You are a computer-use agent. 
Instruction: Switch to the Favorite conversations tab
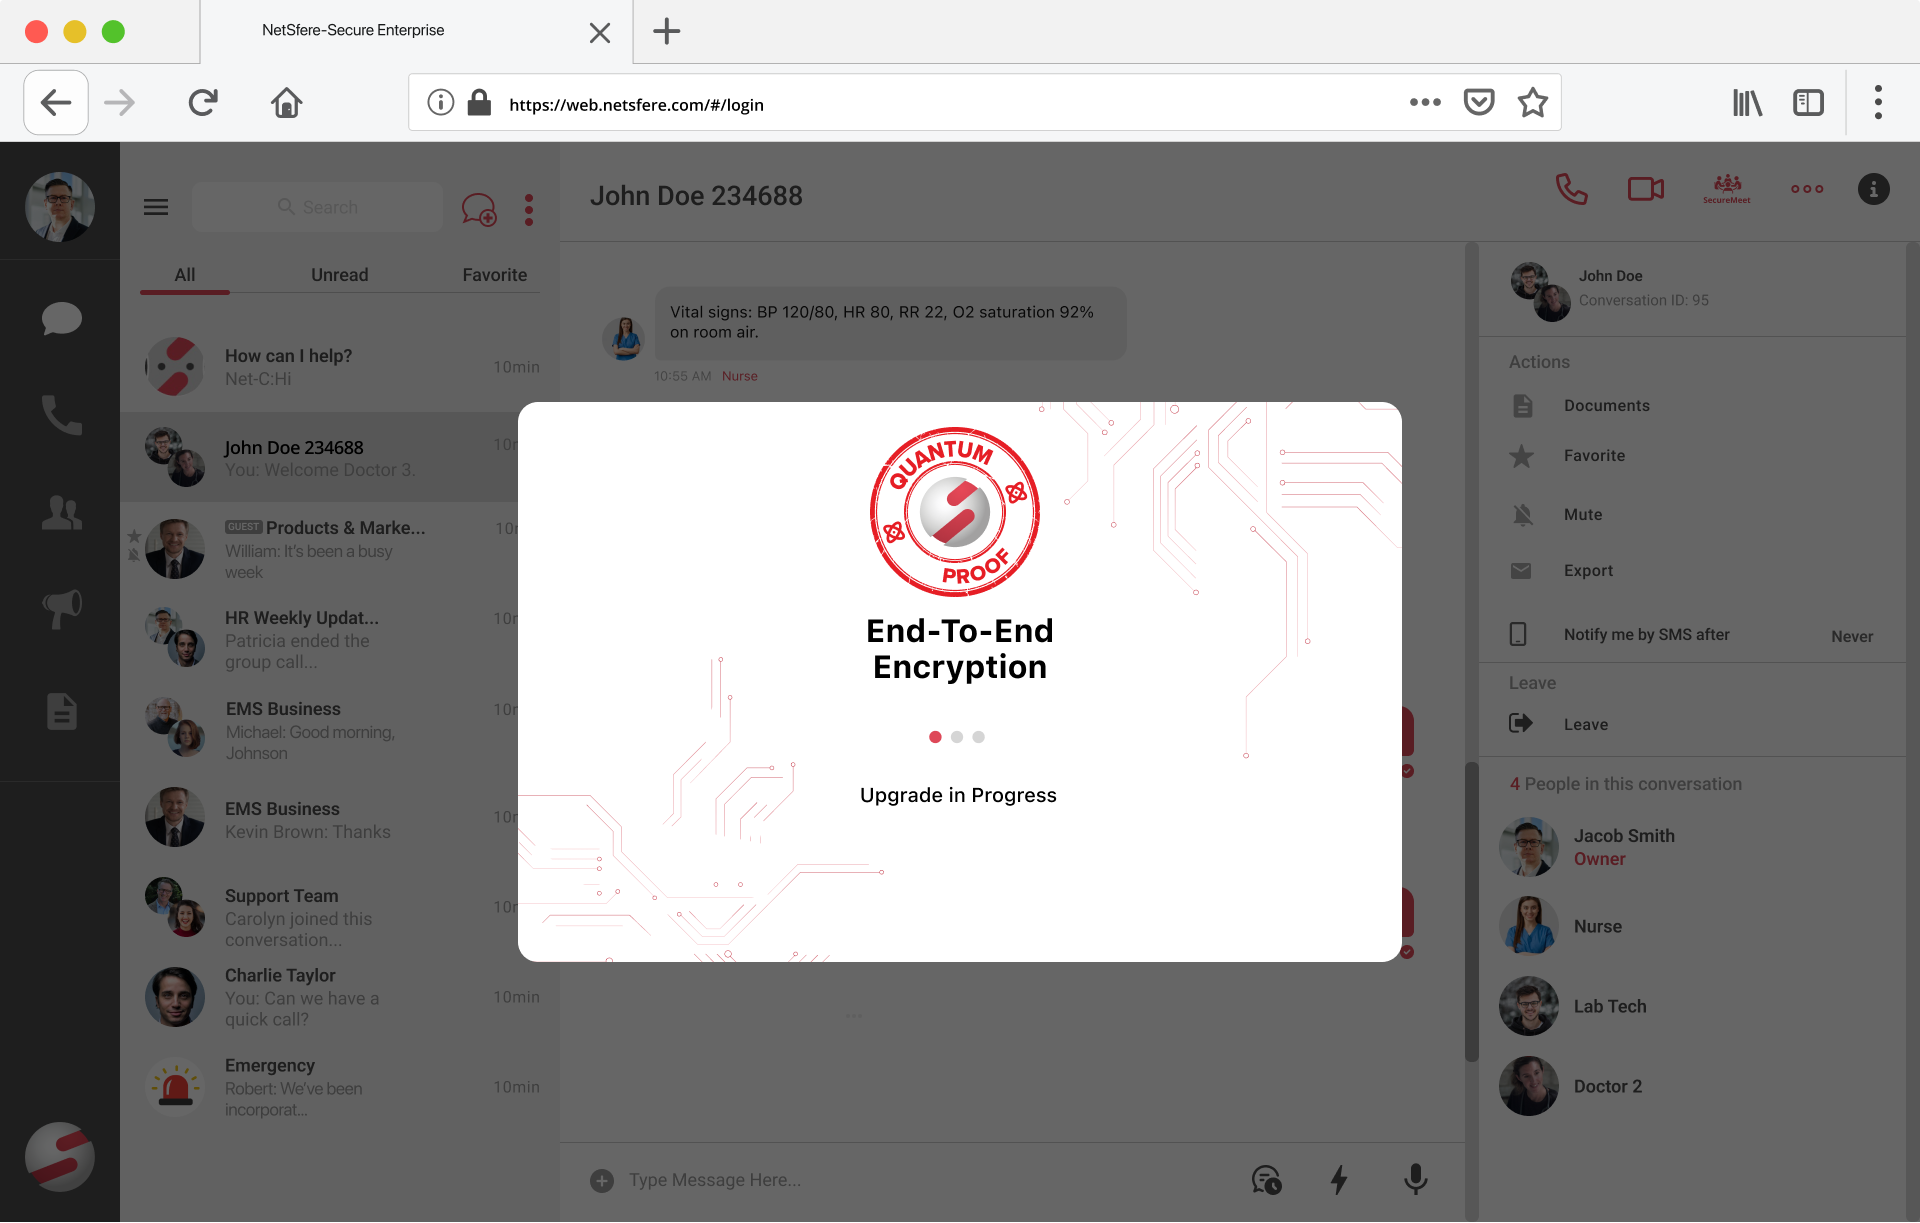[495, 275]
